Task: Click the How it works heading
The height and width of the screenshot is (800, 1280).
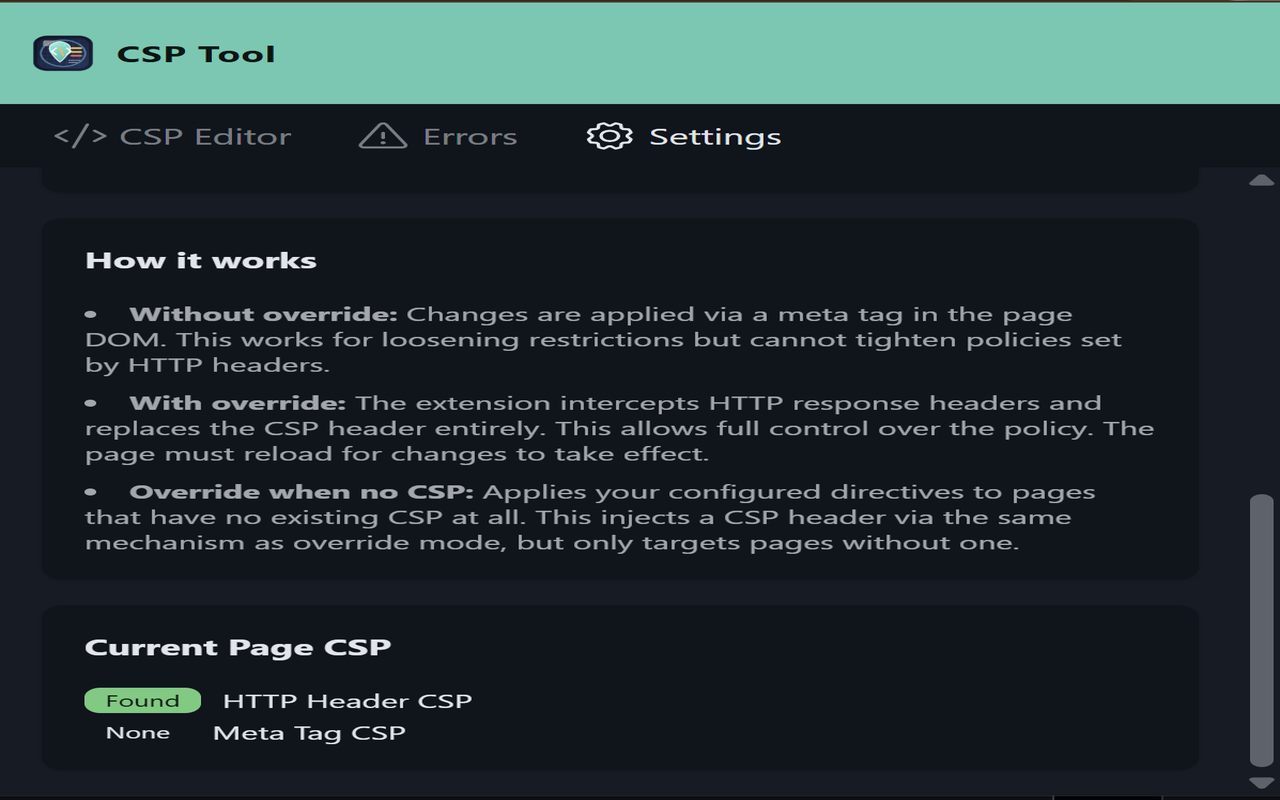Action: click(x=200, y=260)
